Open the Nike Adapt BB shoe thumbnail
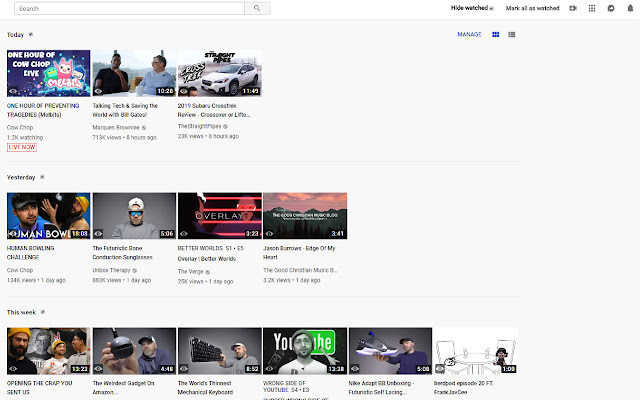Image resolution: width=640 pixels, height=400 pixels. (390, 351)
